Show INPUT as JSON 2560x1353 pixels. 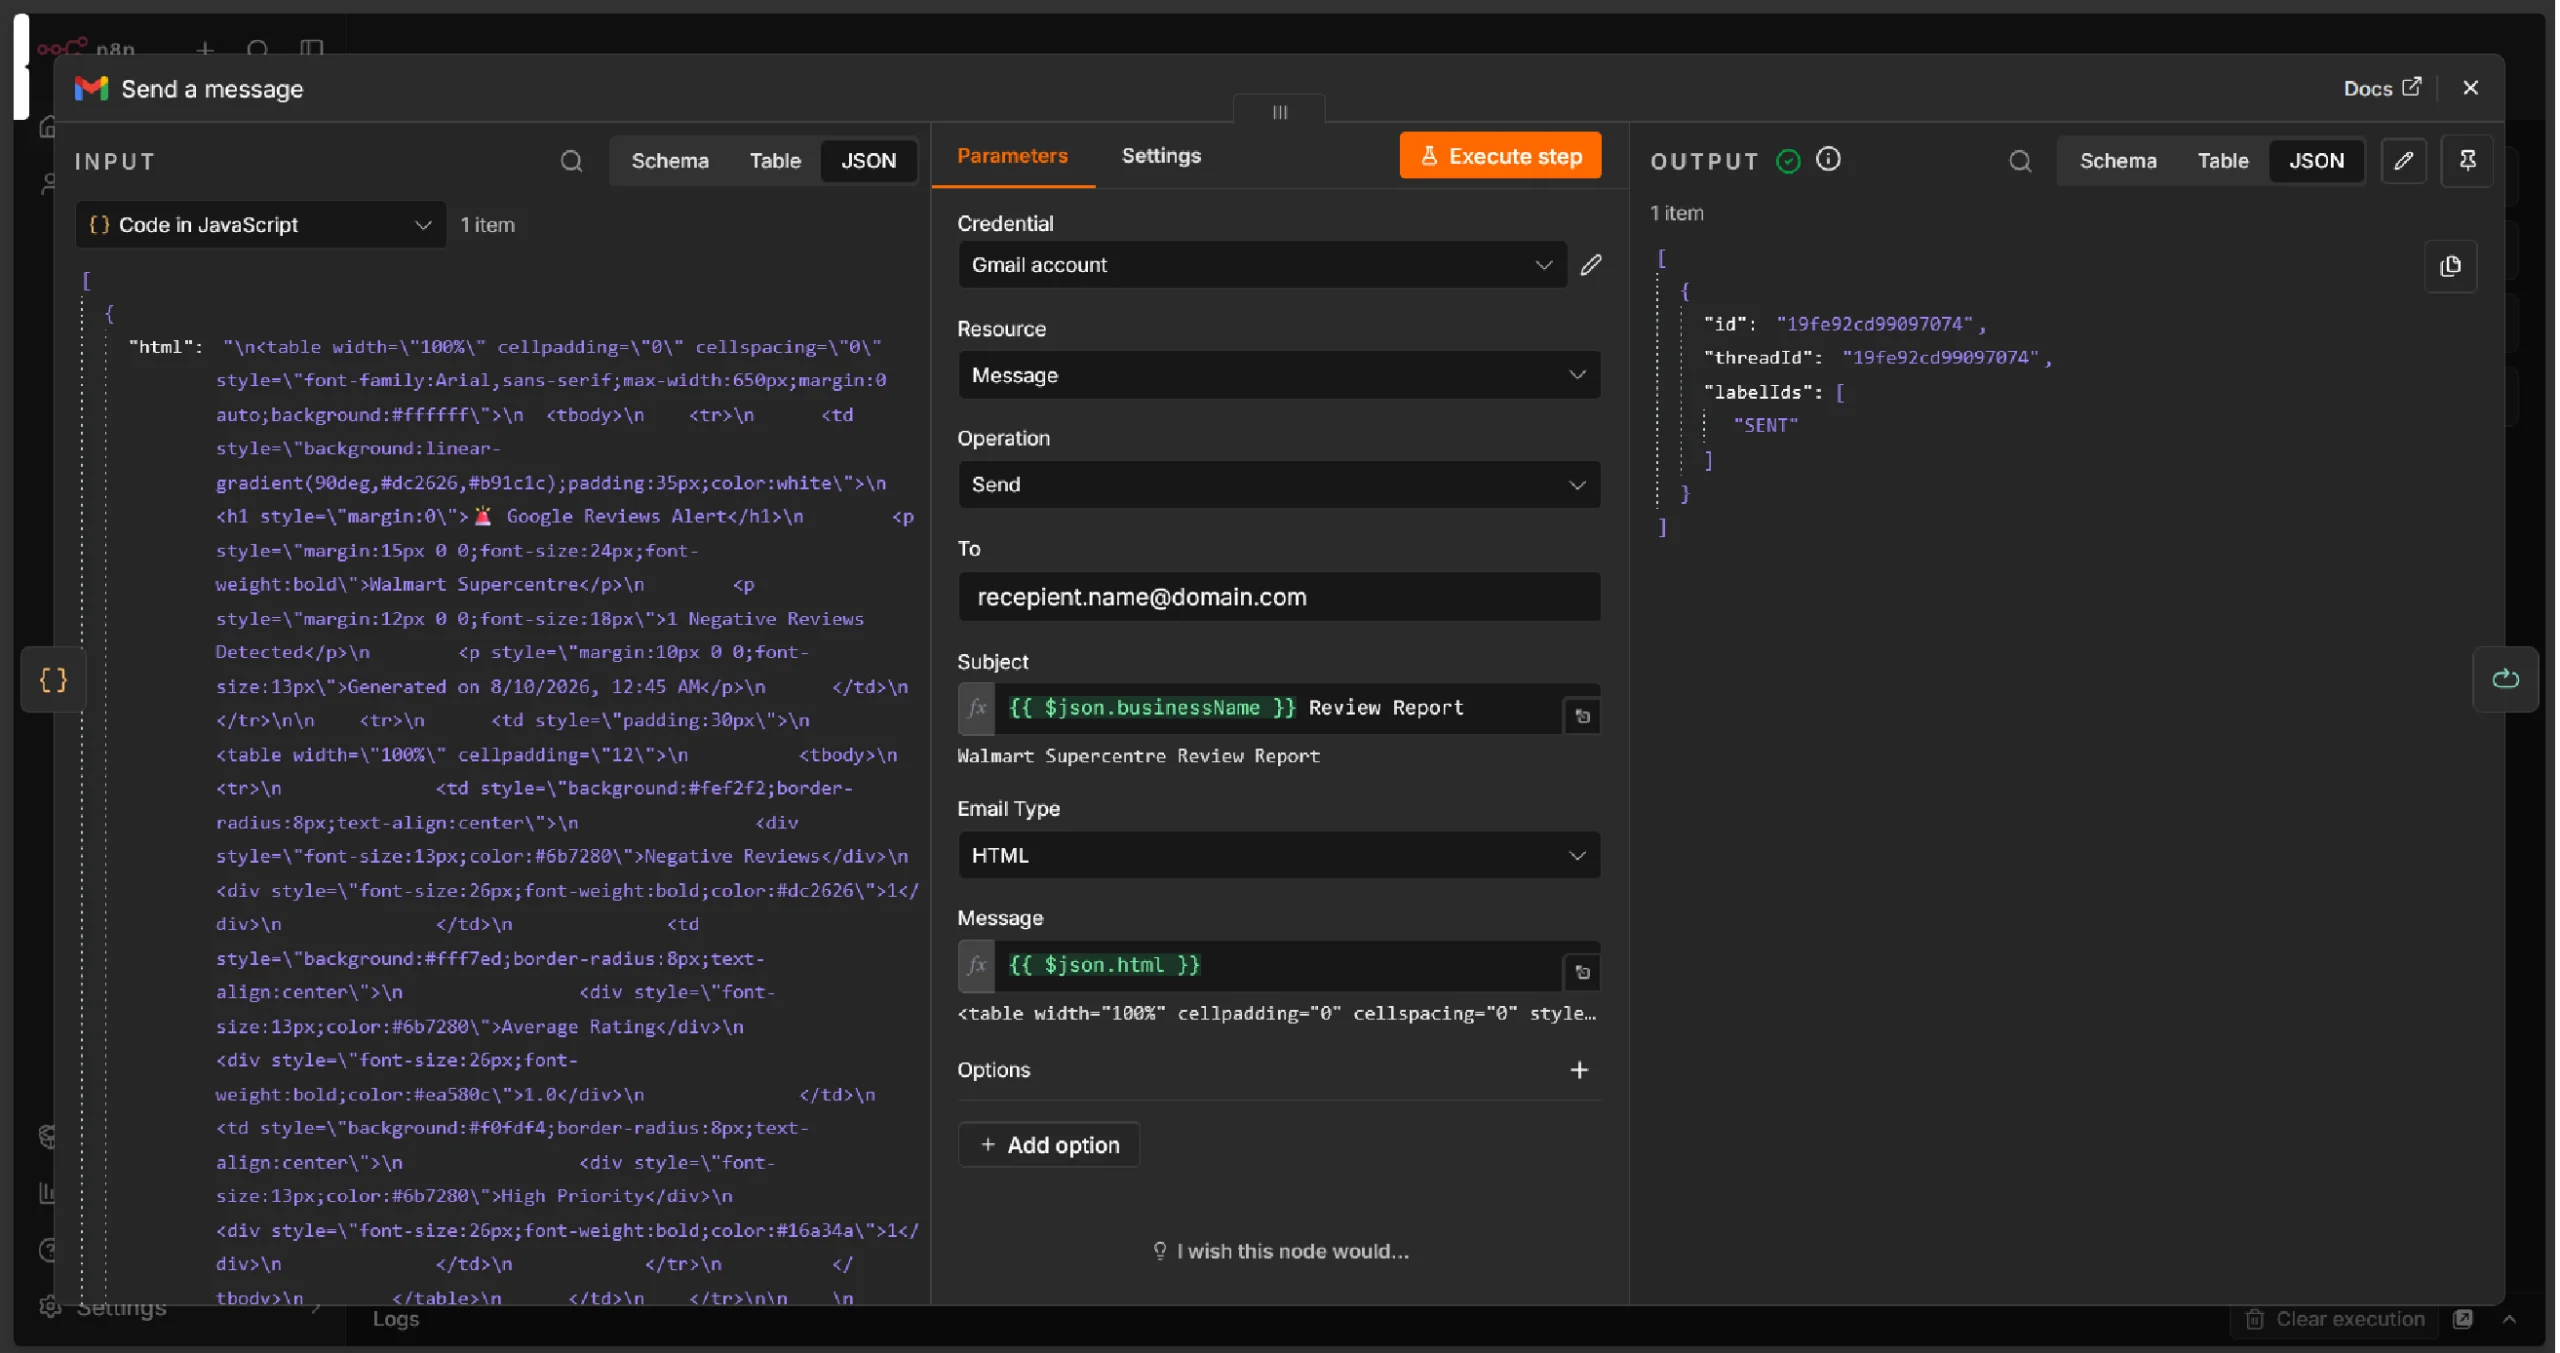coord(867,161)
